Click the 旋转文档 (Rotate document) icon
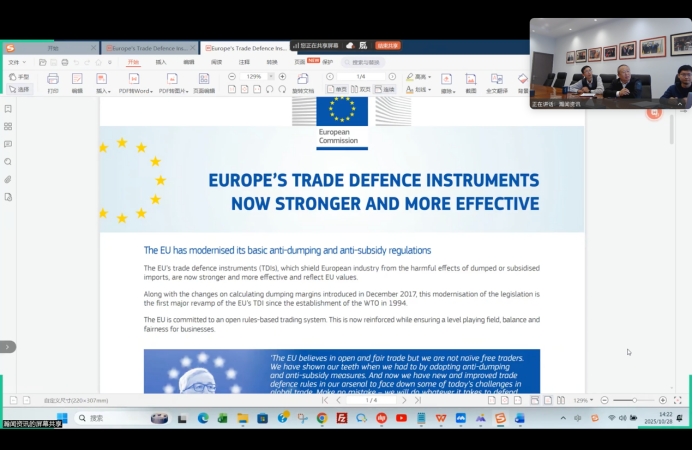 coord(304,81)
